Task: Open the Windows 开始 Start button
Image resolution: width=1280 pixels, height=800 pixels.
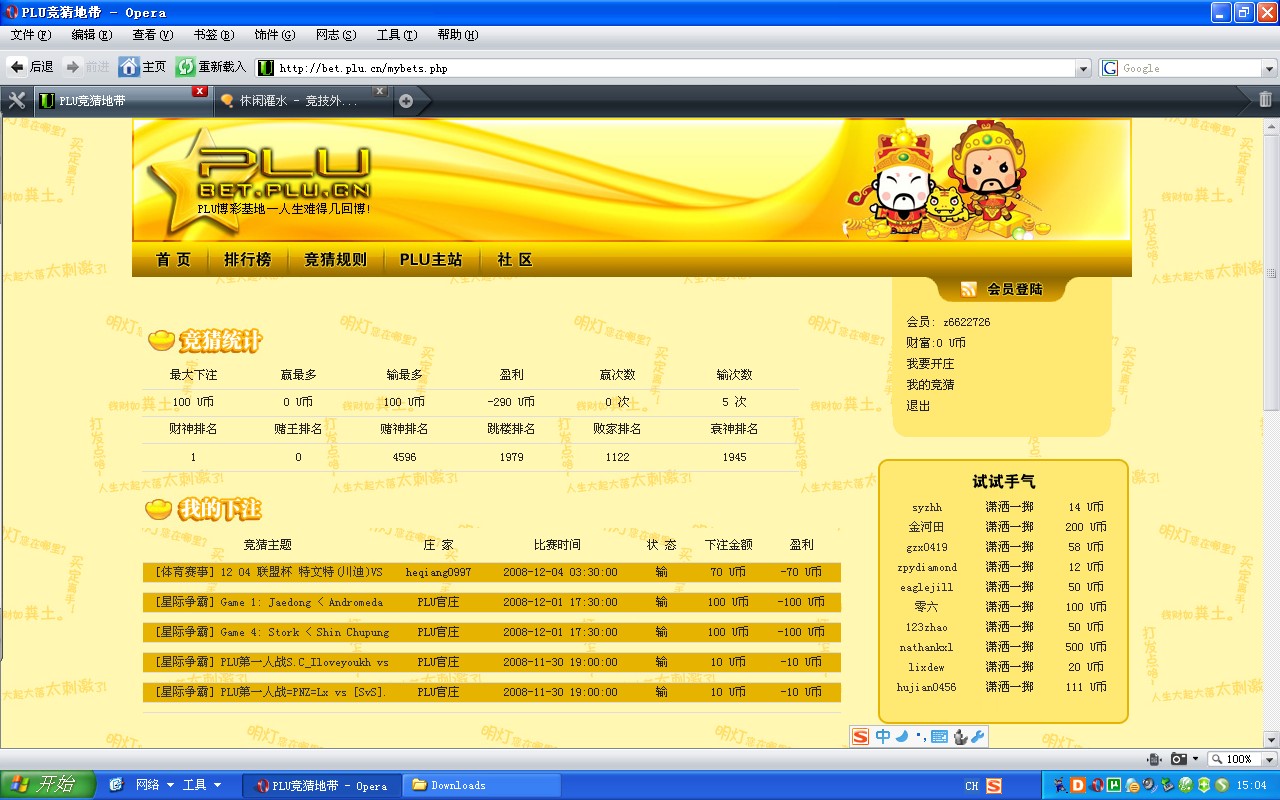Action: click(48, 785)
